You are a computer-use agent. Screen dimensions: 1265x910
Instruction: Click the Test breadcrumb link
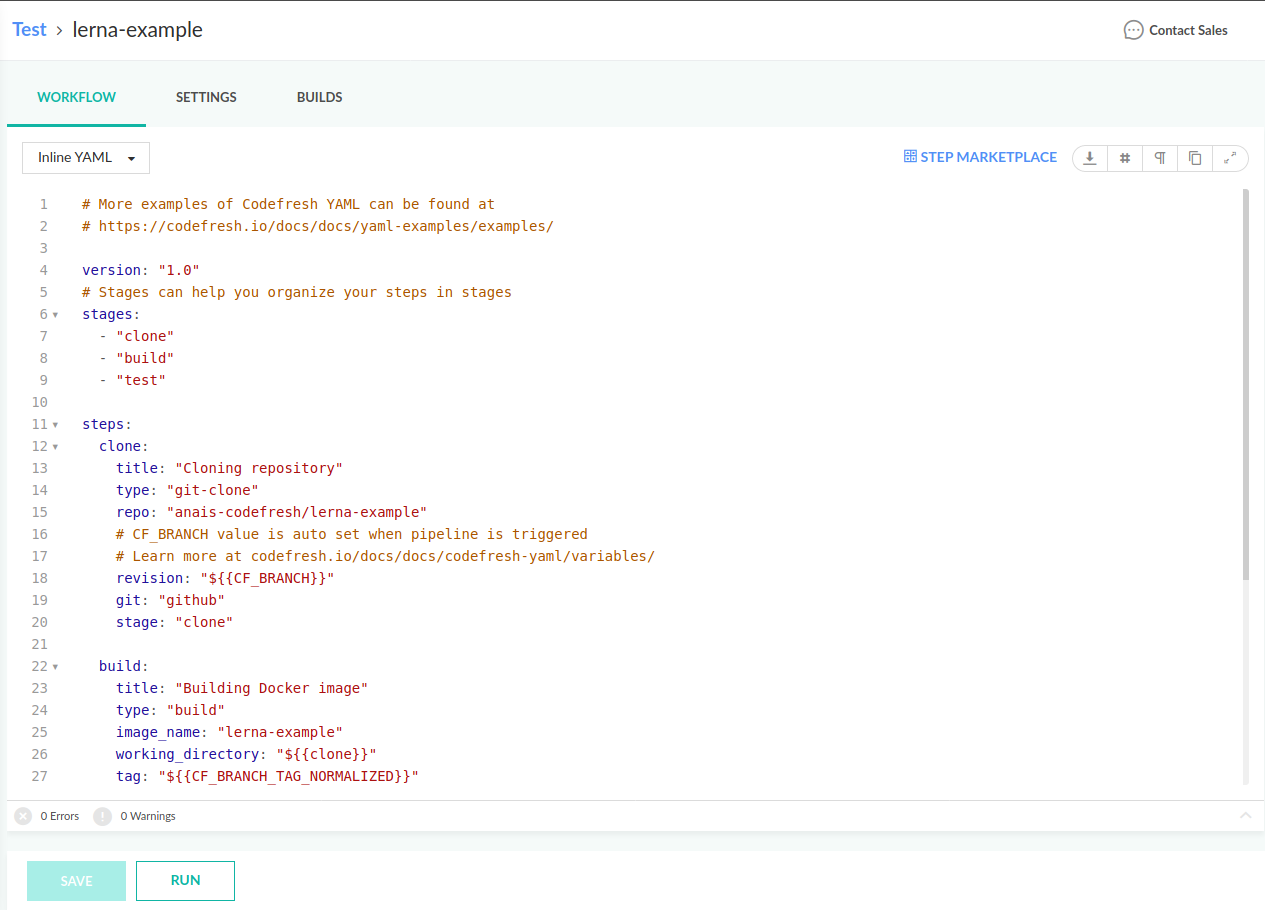pos(29,30)
